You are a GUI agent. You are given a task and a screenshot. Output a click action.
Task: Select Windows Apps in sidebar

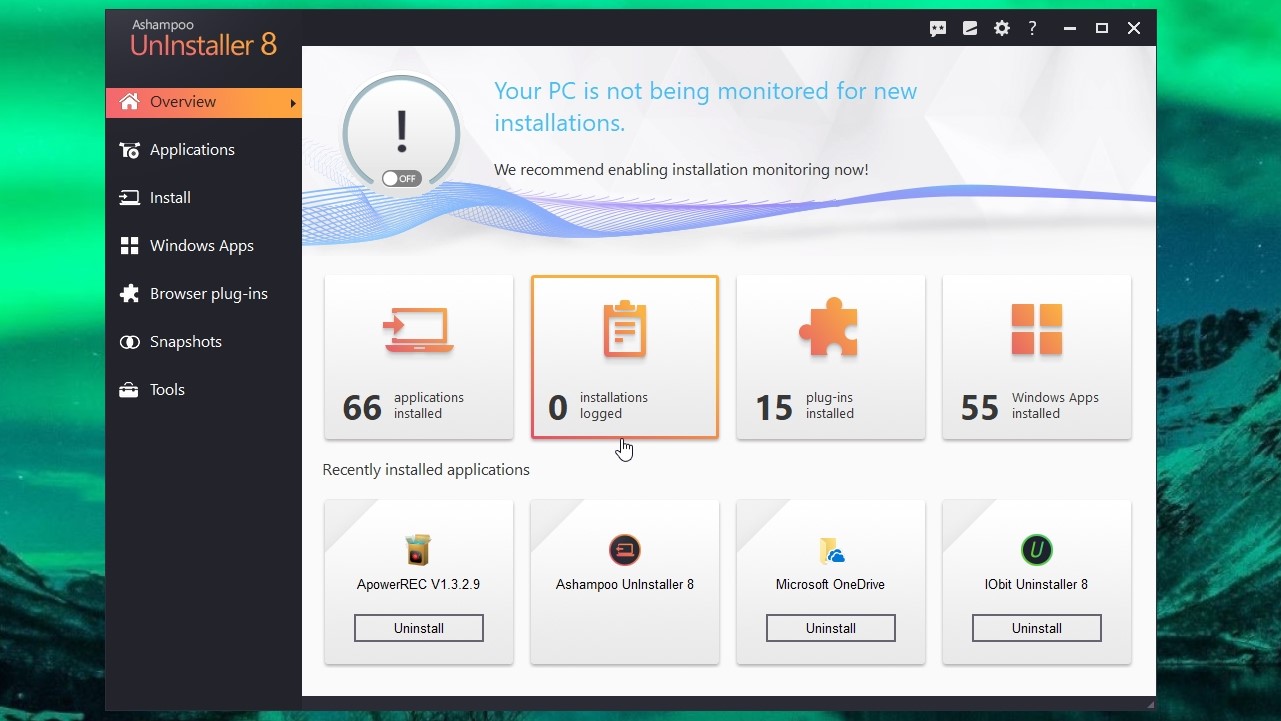(204, 246)
